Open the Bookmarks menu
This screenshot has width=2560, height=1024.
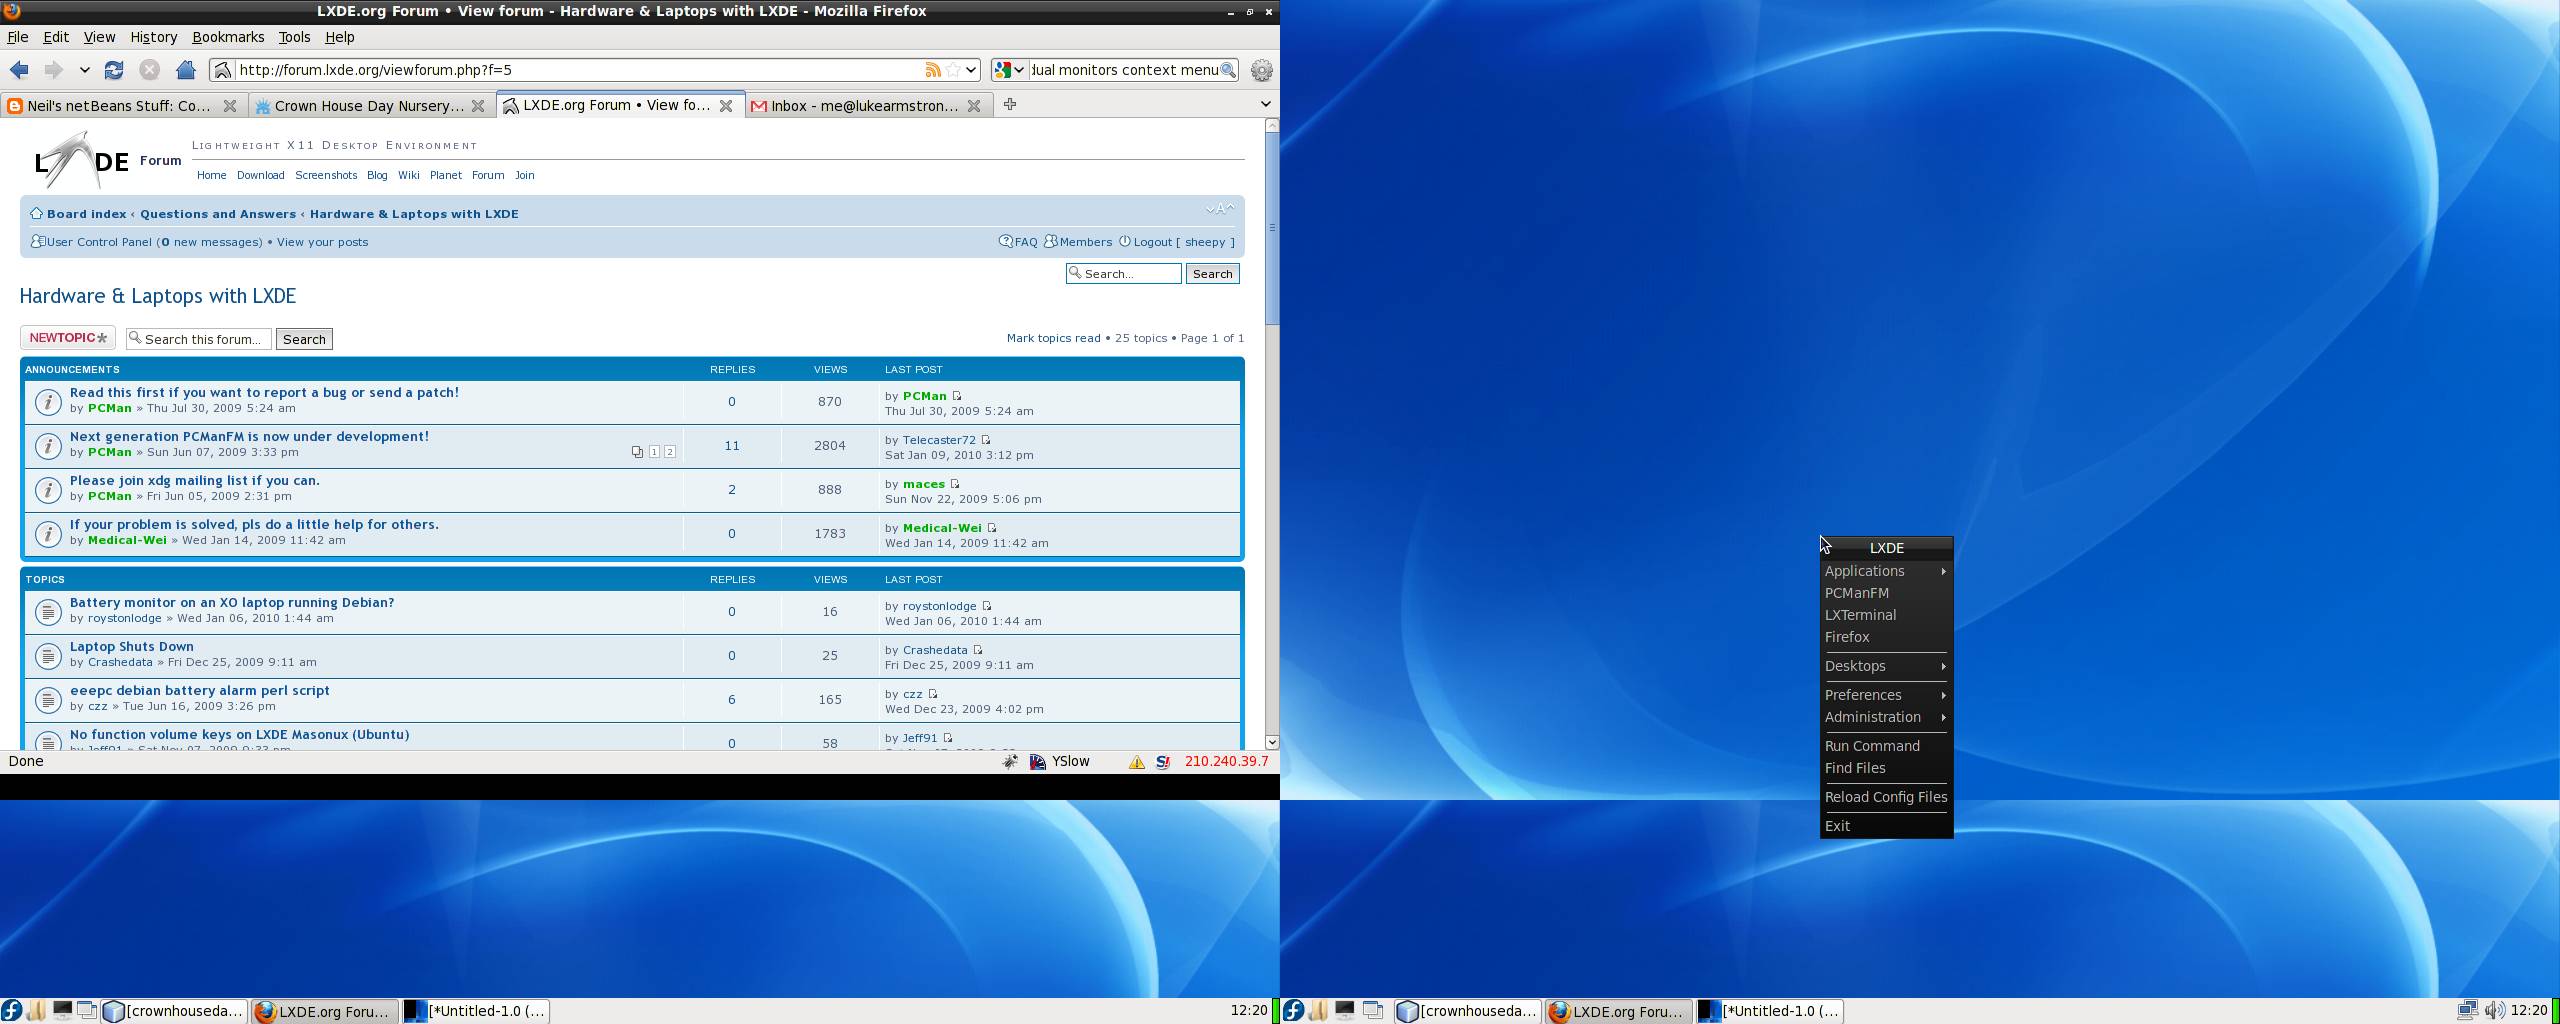tap(228, 37)
